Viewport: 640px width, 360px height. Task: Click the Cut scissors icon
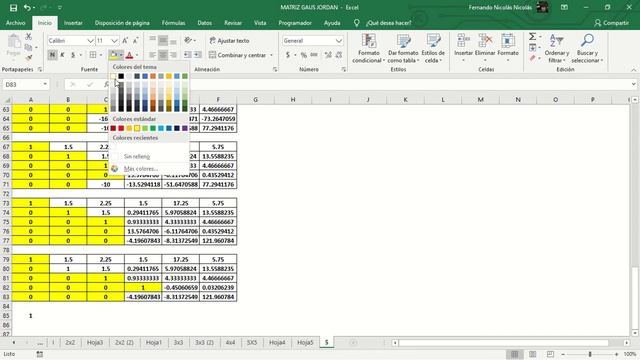coord(28,37)
